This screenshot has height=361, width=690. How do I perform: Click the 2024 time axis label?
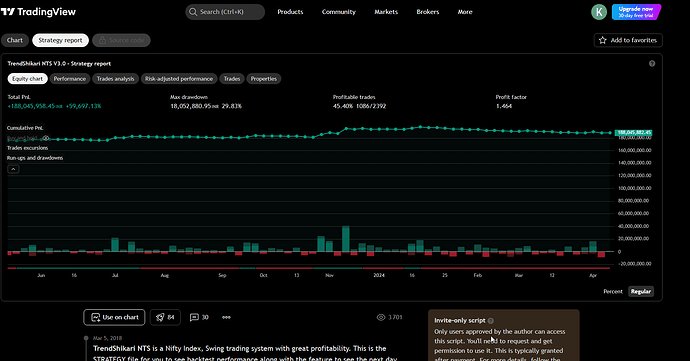click(x=379, y=275)
